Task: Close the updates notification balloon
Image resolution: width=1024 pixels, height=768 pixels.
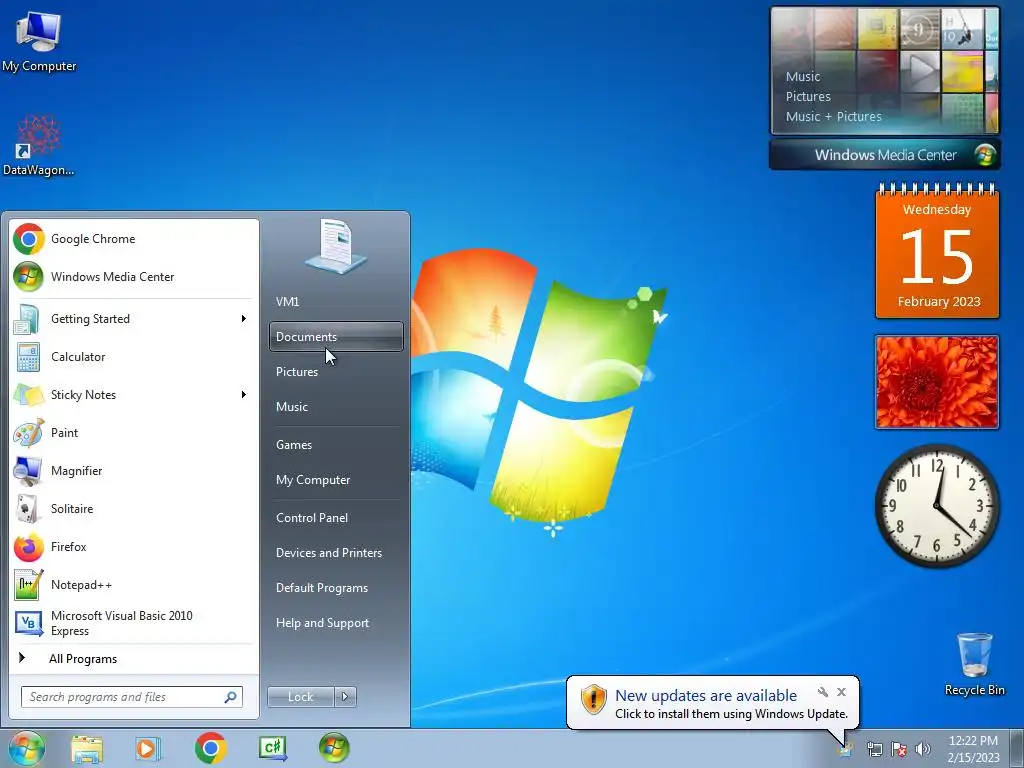Action: [841, 692]
